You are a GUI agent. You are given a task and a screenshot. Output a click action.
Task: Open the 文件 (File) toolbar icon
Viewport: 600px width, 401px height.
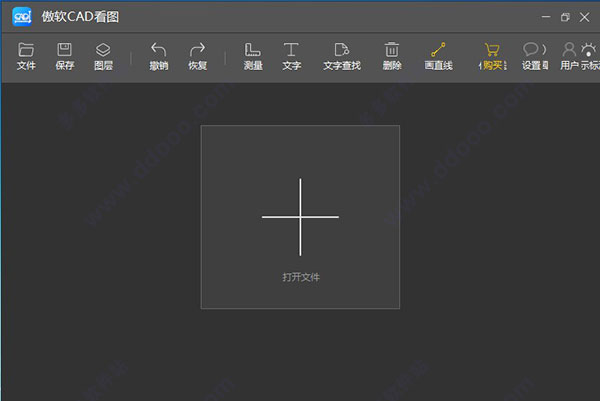(x=26, y=56)
